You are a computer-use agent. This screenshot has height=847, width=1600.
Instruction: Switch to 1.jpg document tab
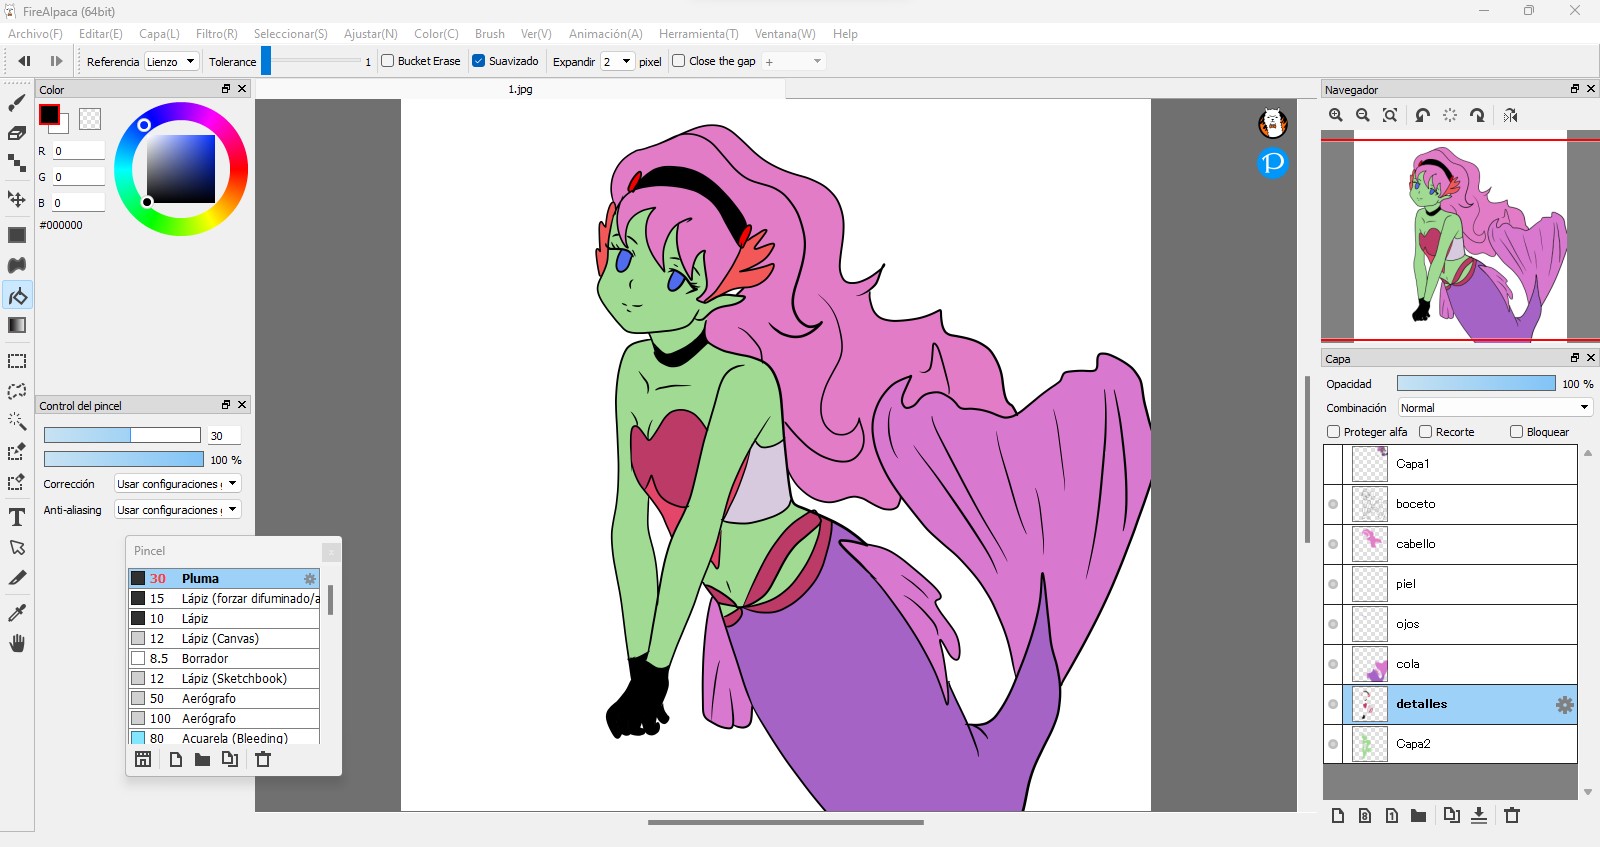520,89
